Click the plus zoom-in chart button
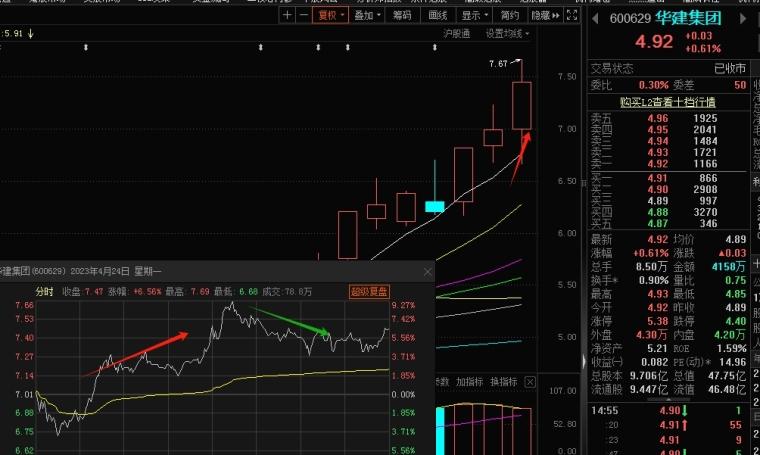The height and width of the screenshot is (455, 760). 288,16
